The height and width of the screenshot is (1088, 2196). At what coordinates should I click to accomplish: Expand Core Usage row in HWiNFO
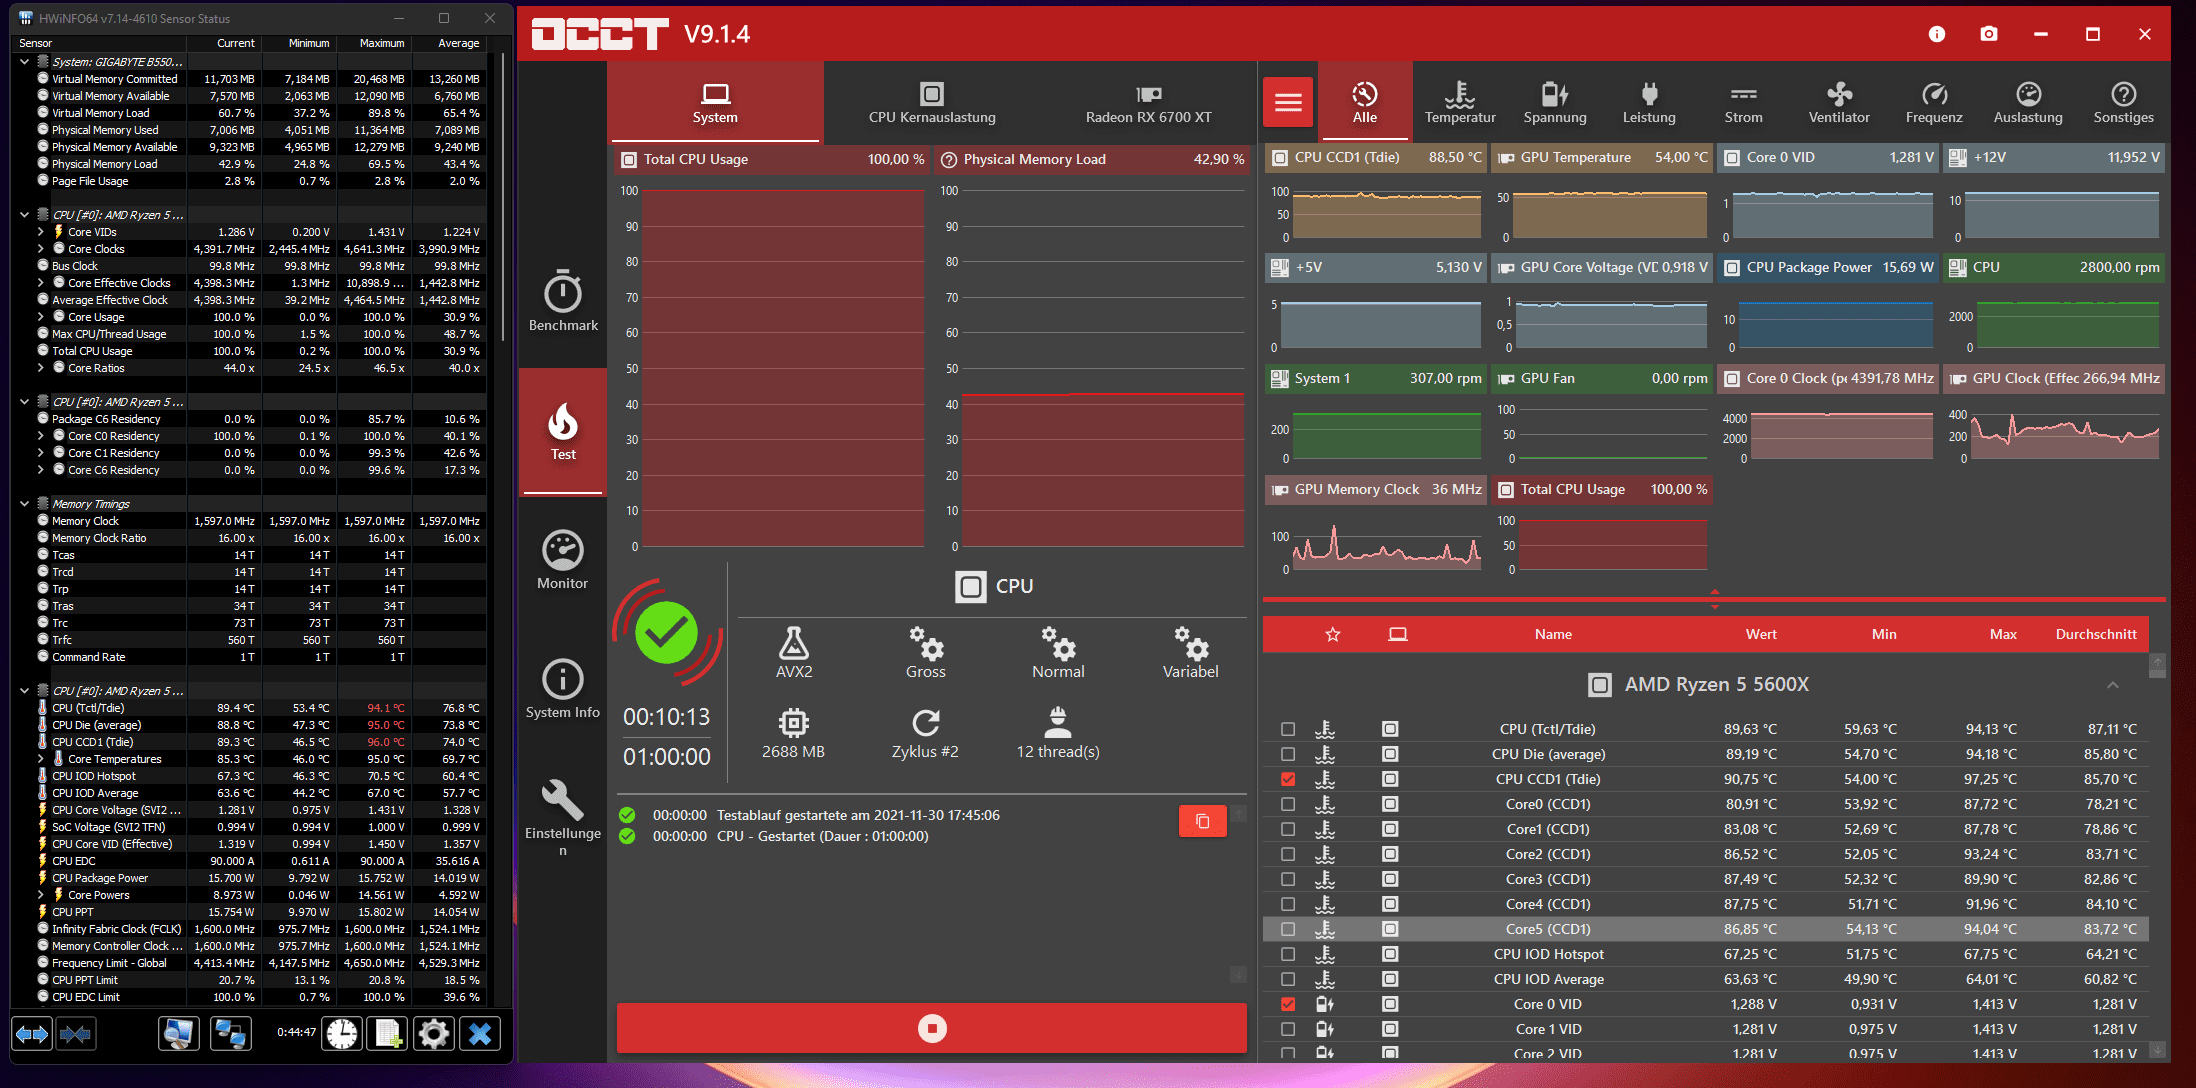[x=41, y=317]
